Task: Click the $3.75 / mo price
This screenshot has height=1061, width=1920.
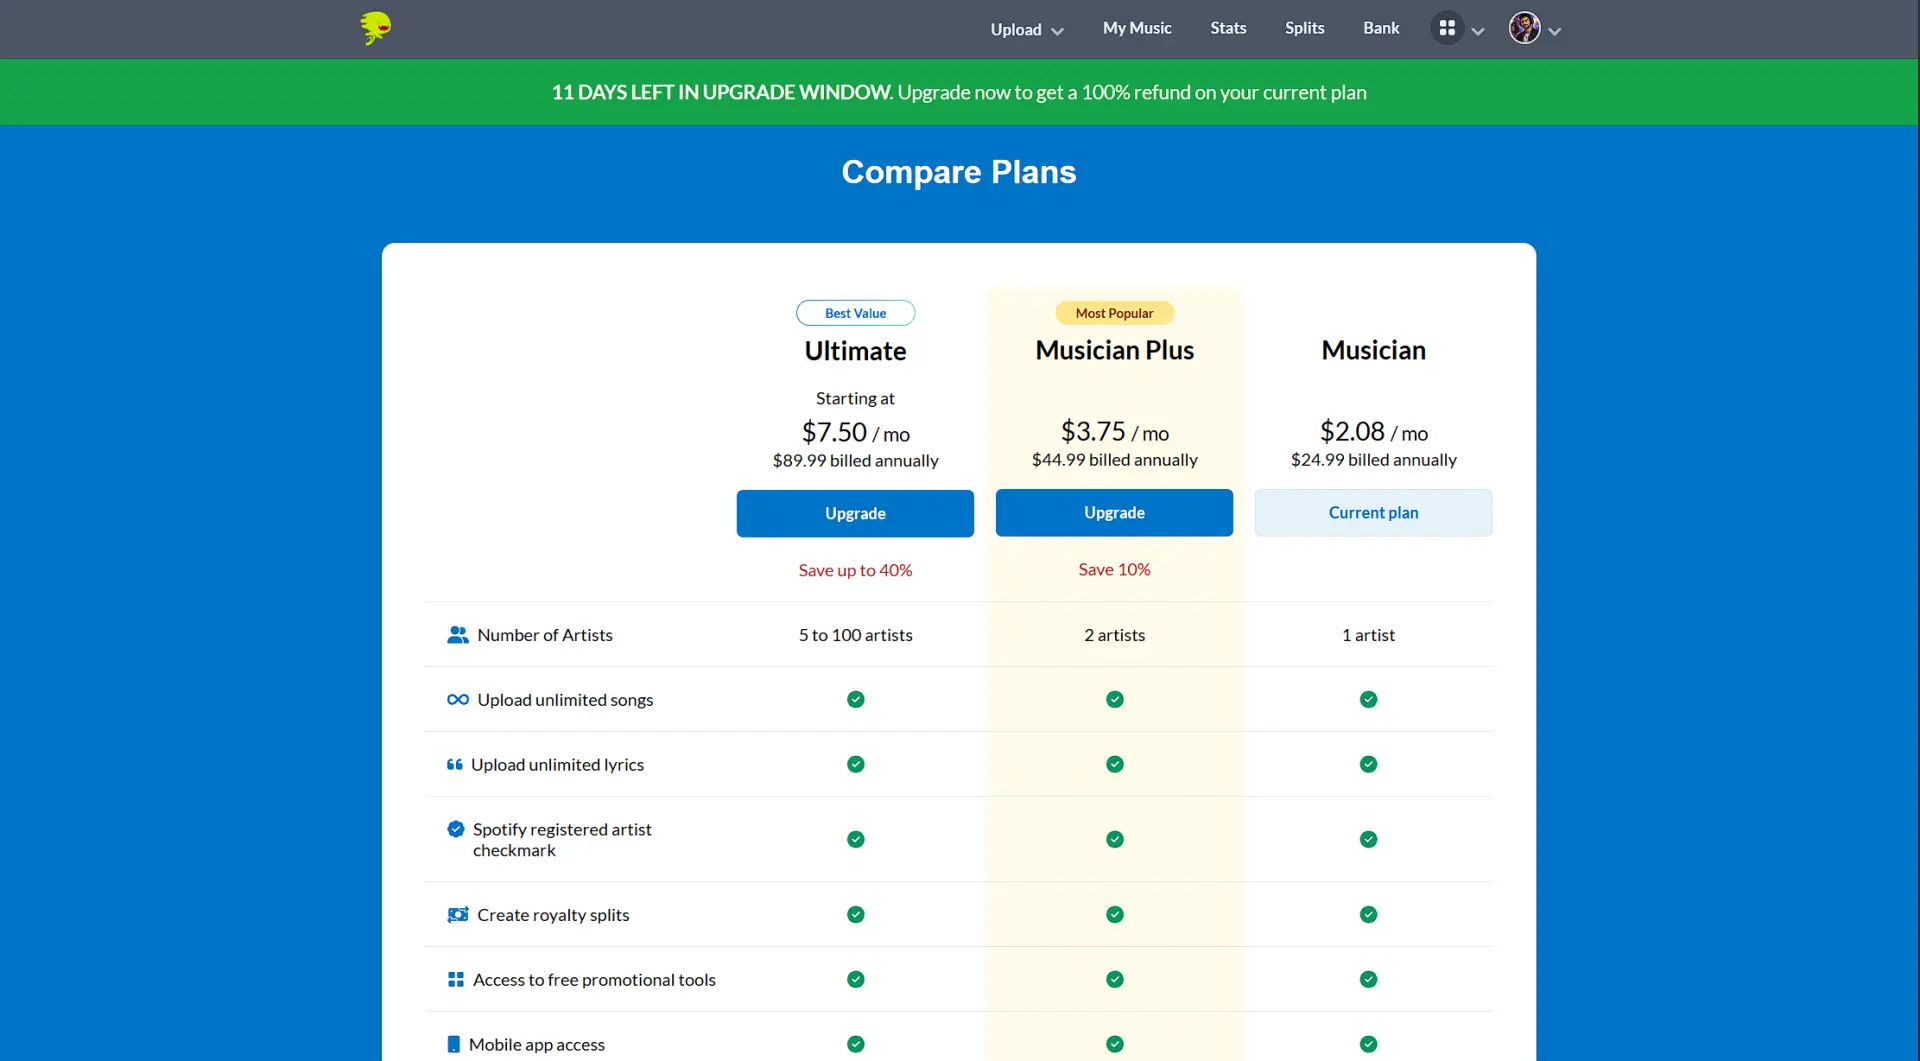Action: click(x=1115, y=431)
